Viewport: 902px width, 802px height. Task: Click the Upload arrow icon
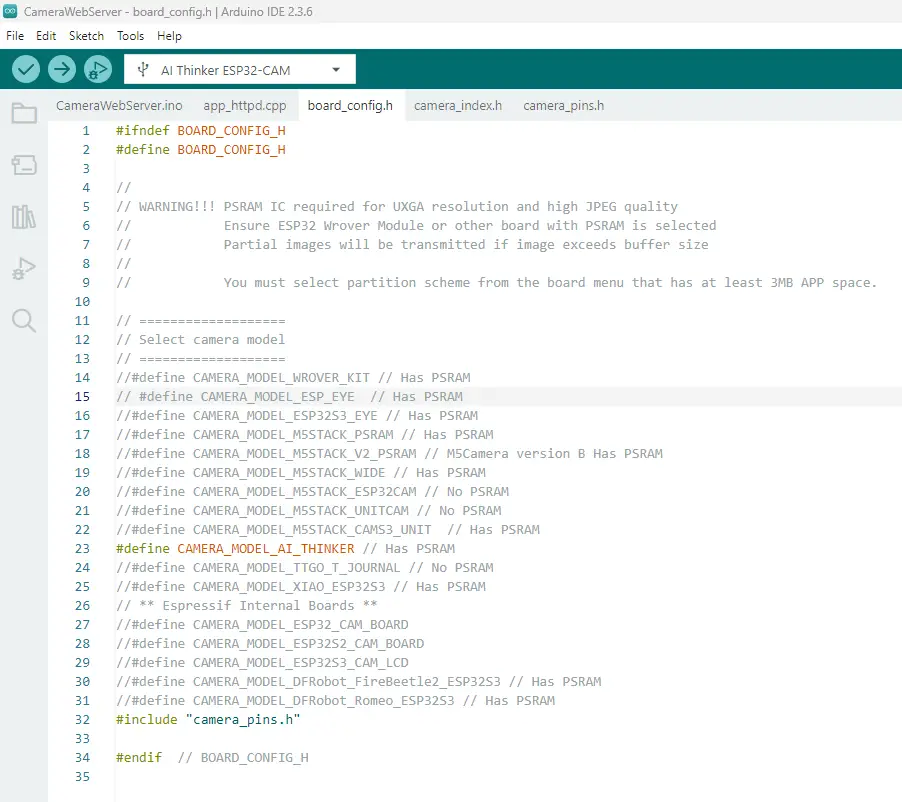[x=61, y=69]
